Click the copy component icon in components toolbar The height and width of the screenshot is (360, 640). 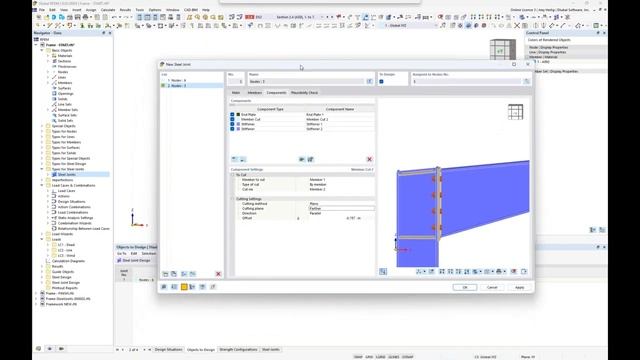point(310,159)
